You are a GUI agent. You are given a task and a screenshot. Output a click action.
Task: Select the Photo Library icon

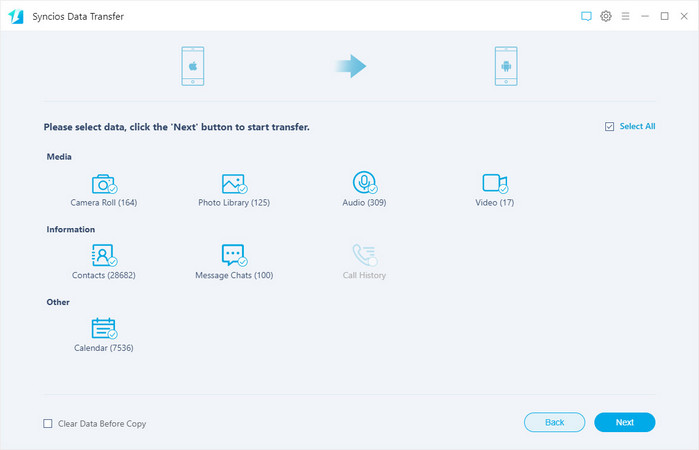[234, 183]
